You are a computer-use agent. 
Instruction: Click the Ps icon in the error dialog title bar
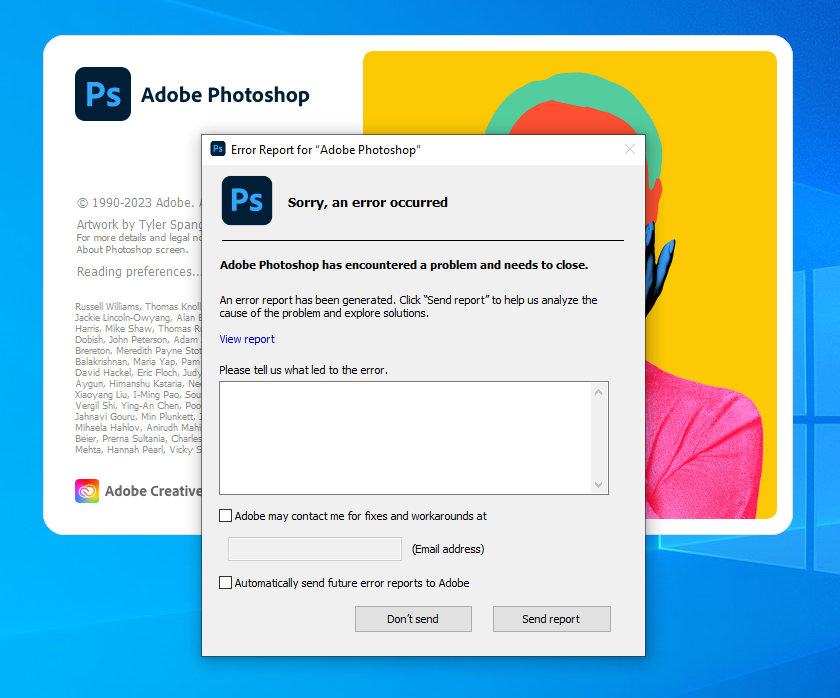(218, 148)
